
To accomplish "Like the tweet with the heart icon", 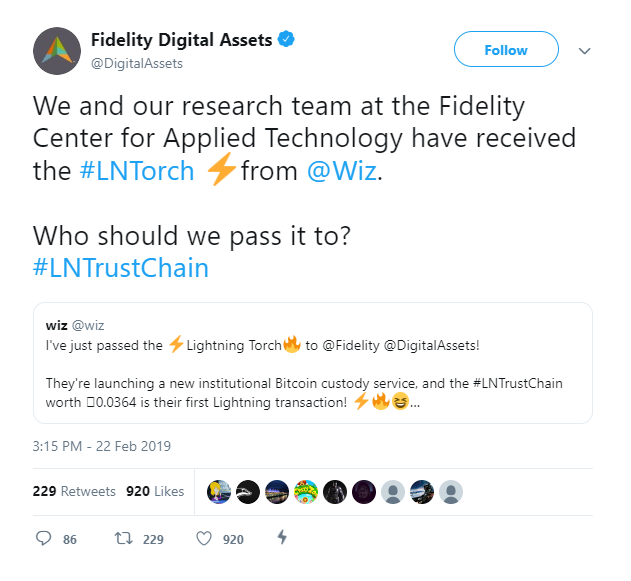I will pyautogui.click(x=204, y=538).
